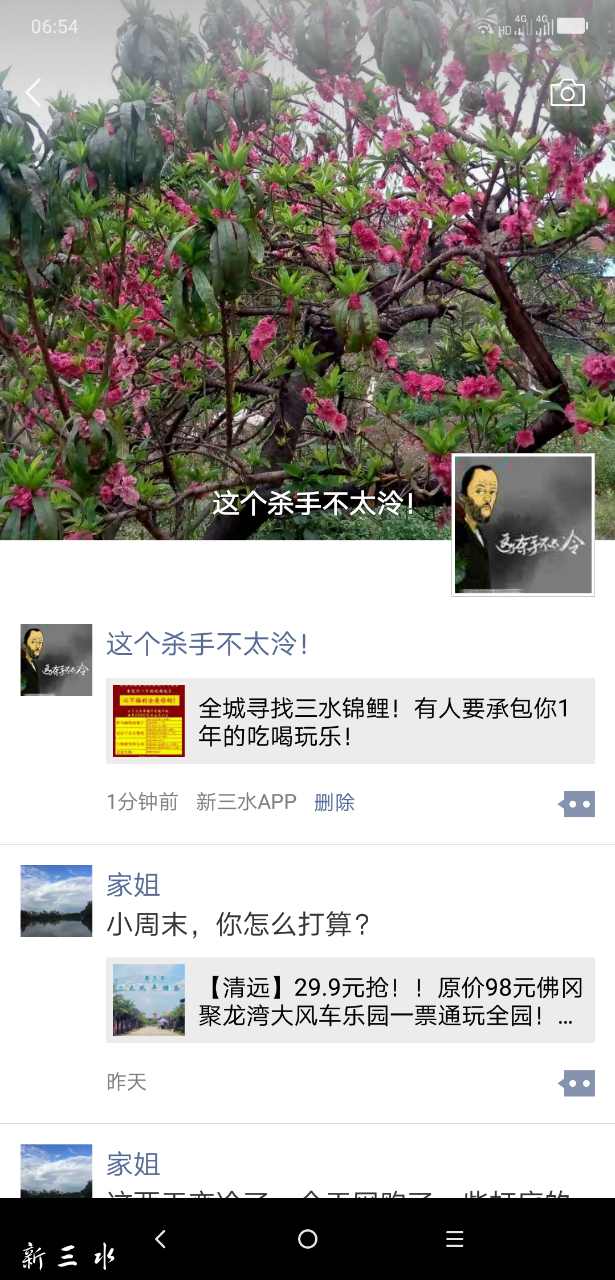
Task: Open the large profile avatar on the cover
Action: (x=523, y=525)
